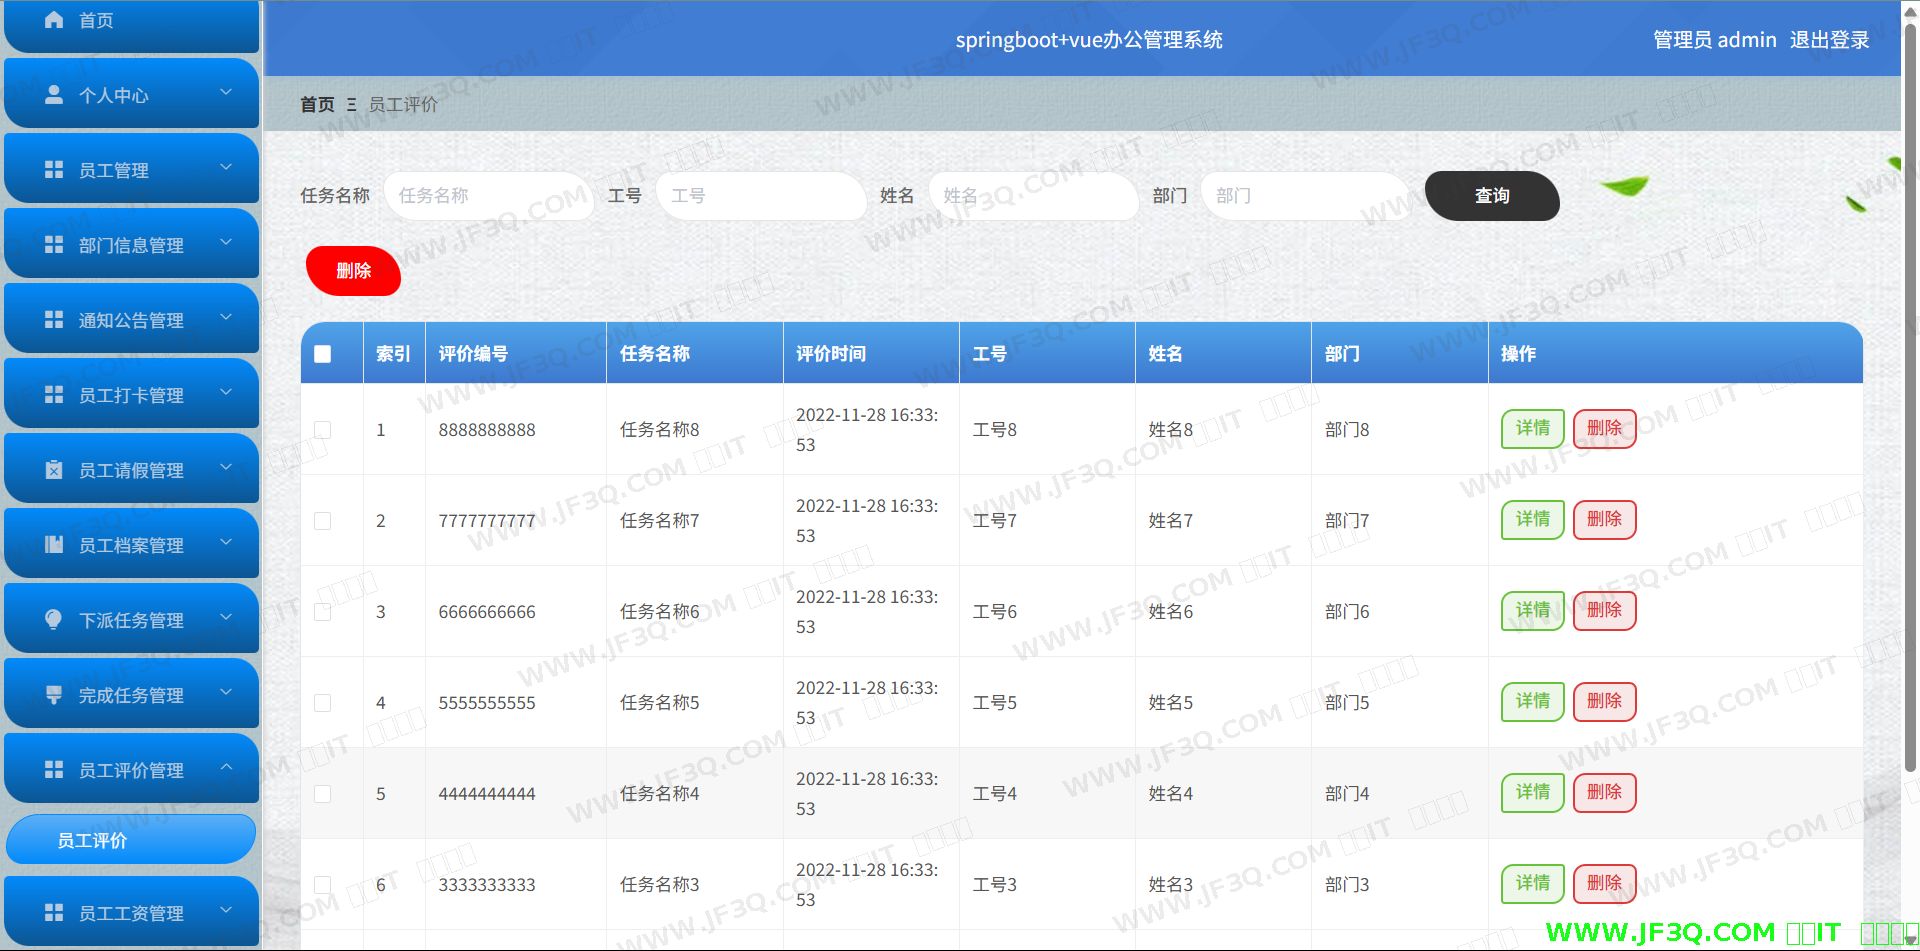Focus the 任务名称 search input field
This screenshot has height=951, width=1920.
[487, 196]
